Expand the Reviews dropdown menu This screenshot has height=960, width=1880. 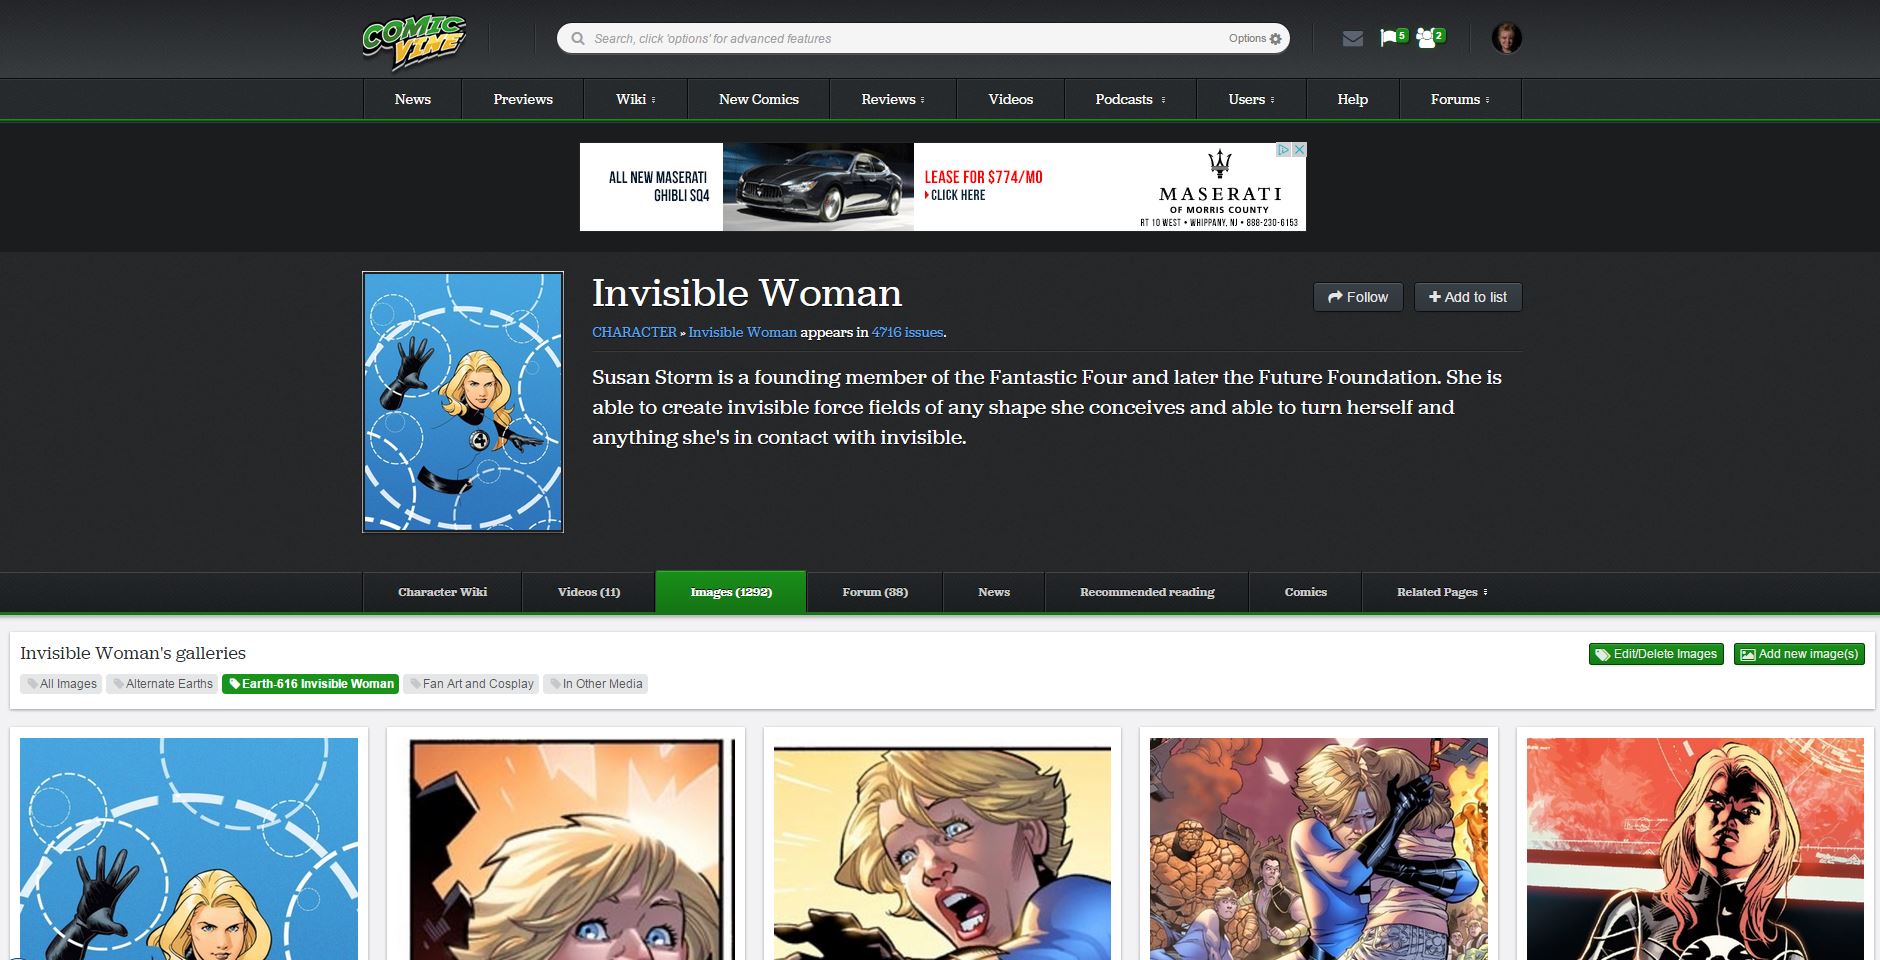click(x=892, y=99)
